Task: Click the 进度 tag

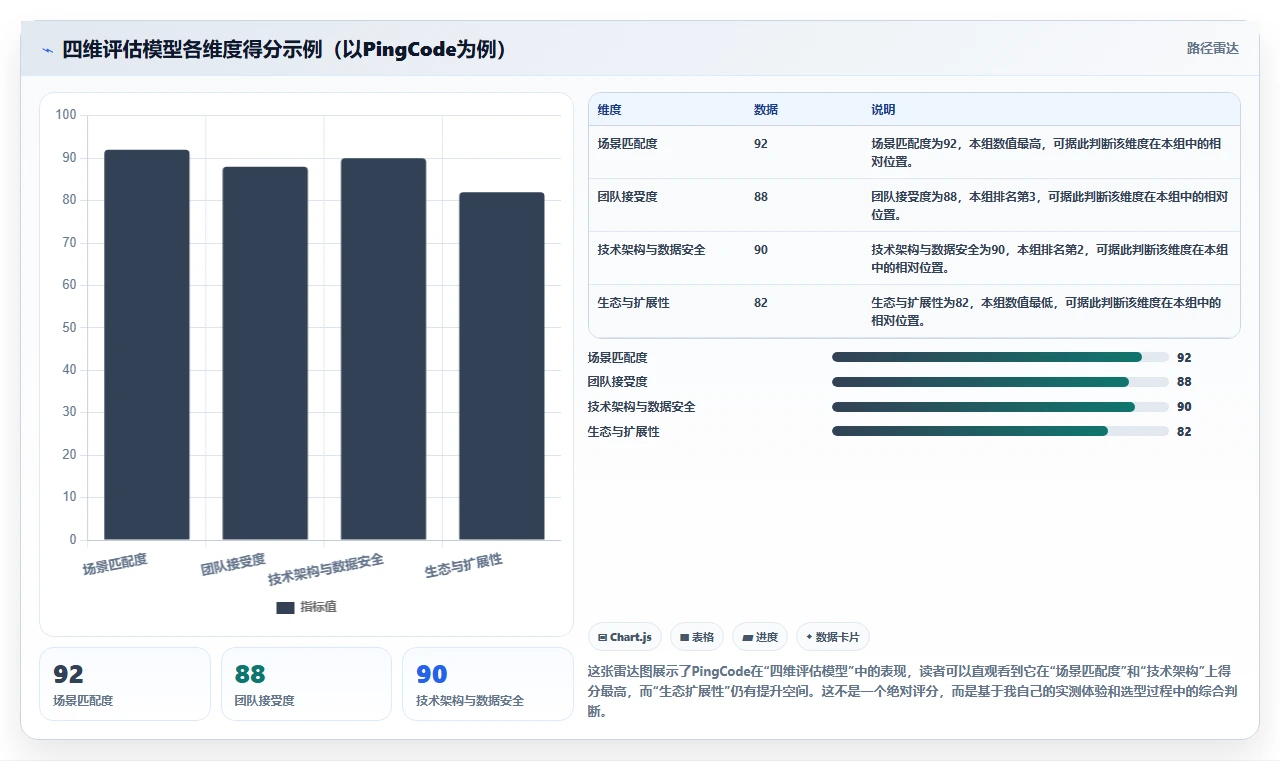Action: pyautogui.click(x=760, y=637)
